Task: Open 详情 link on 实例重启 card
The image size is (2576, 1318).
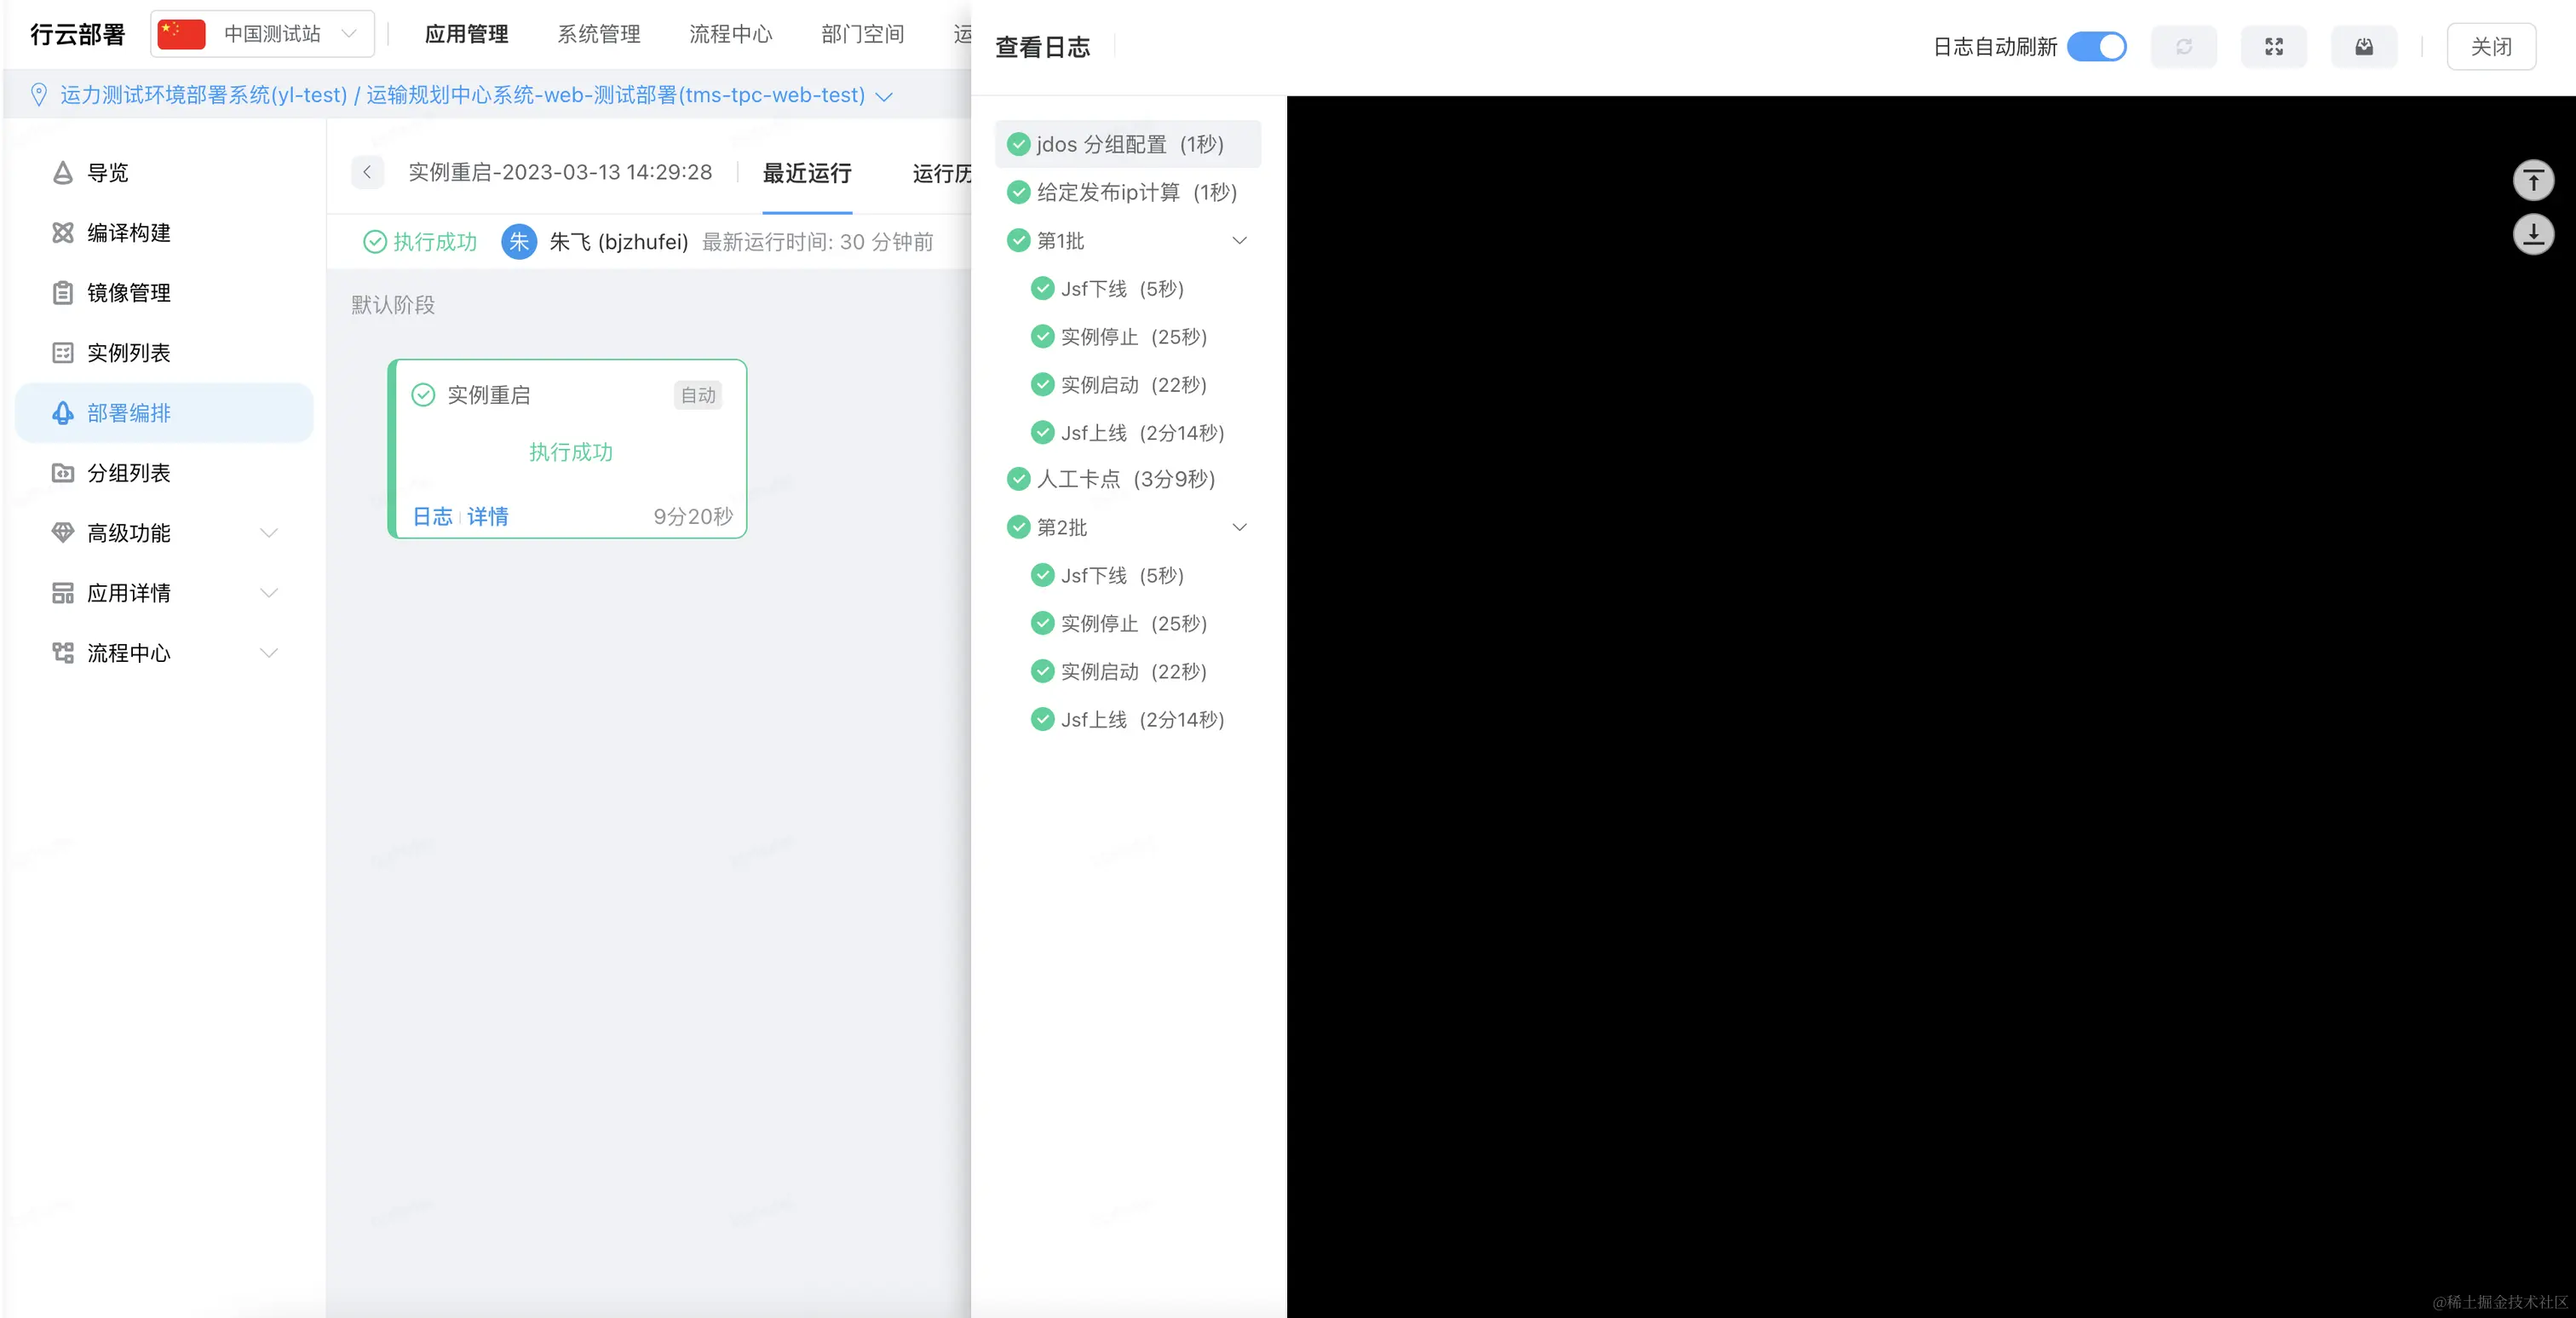Action: pyautogui.click(x=487, y=516)
